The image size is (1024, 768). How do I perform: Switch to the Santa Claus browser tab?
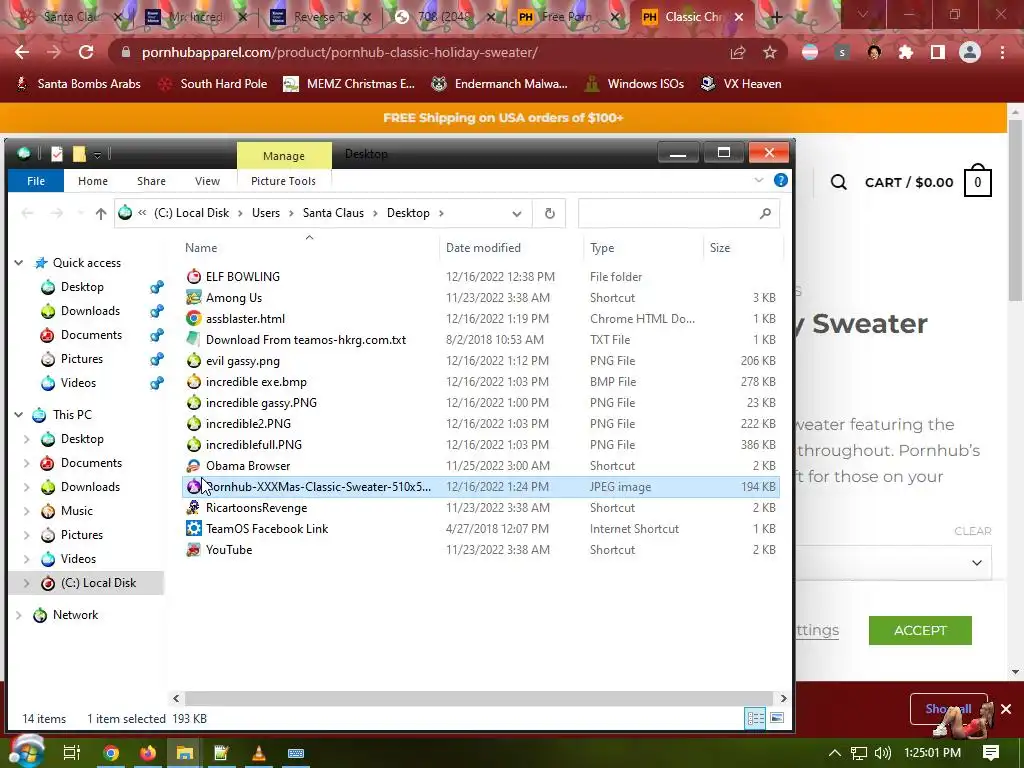[x=69, y=17]
